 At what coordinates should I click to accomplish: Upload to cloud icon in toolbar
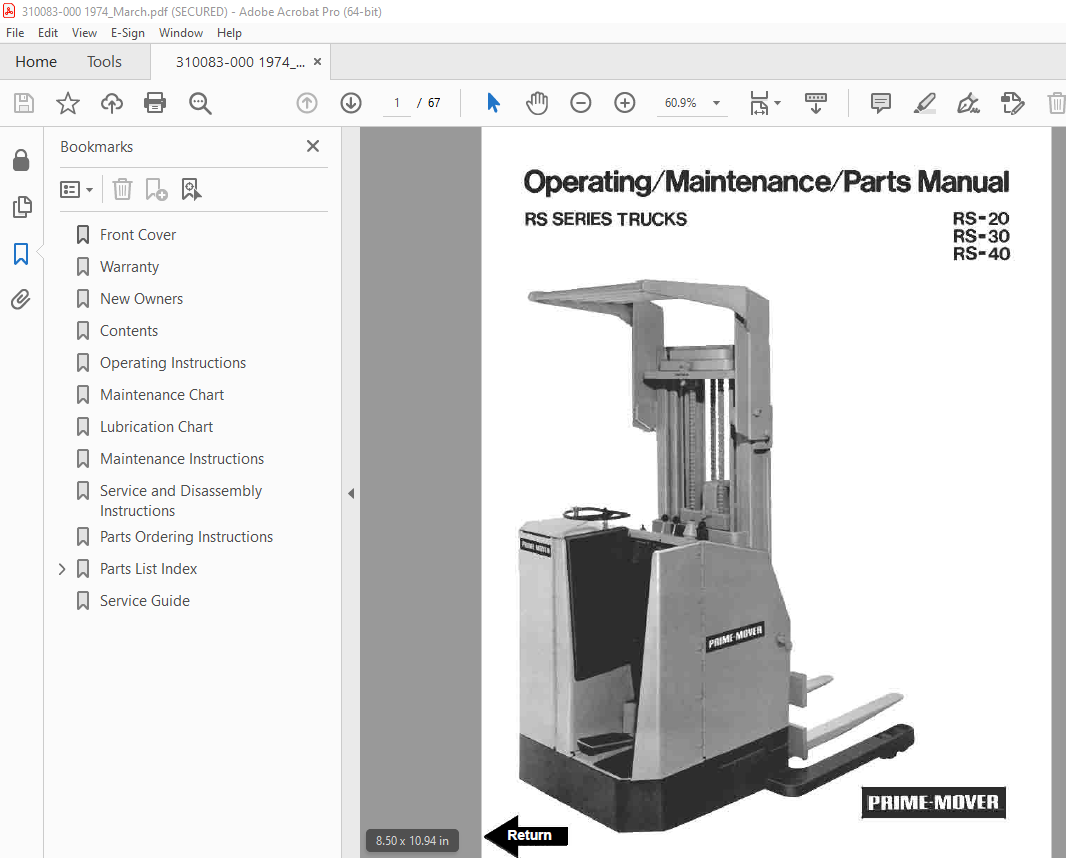[x=111, y=103]
